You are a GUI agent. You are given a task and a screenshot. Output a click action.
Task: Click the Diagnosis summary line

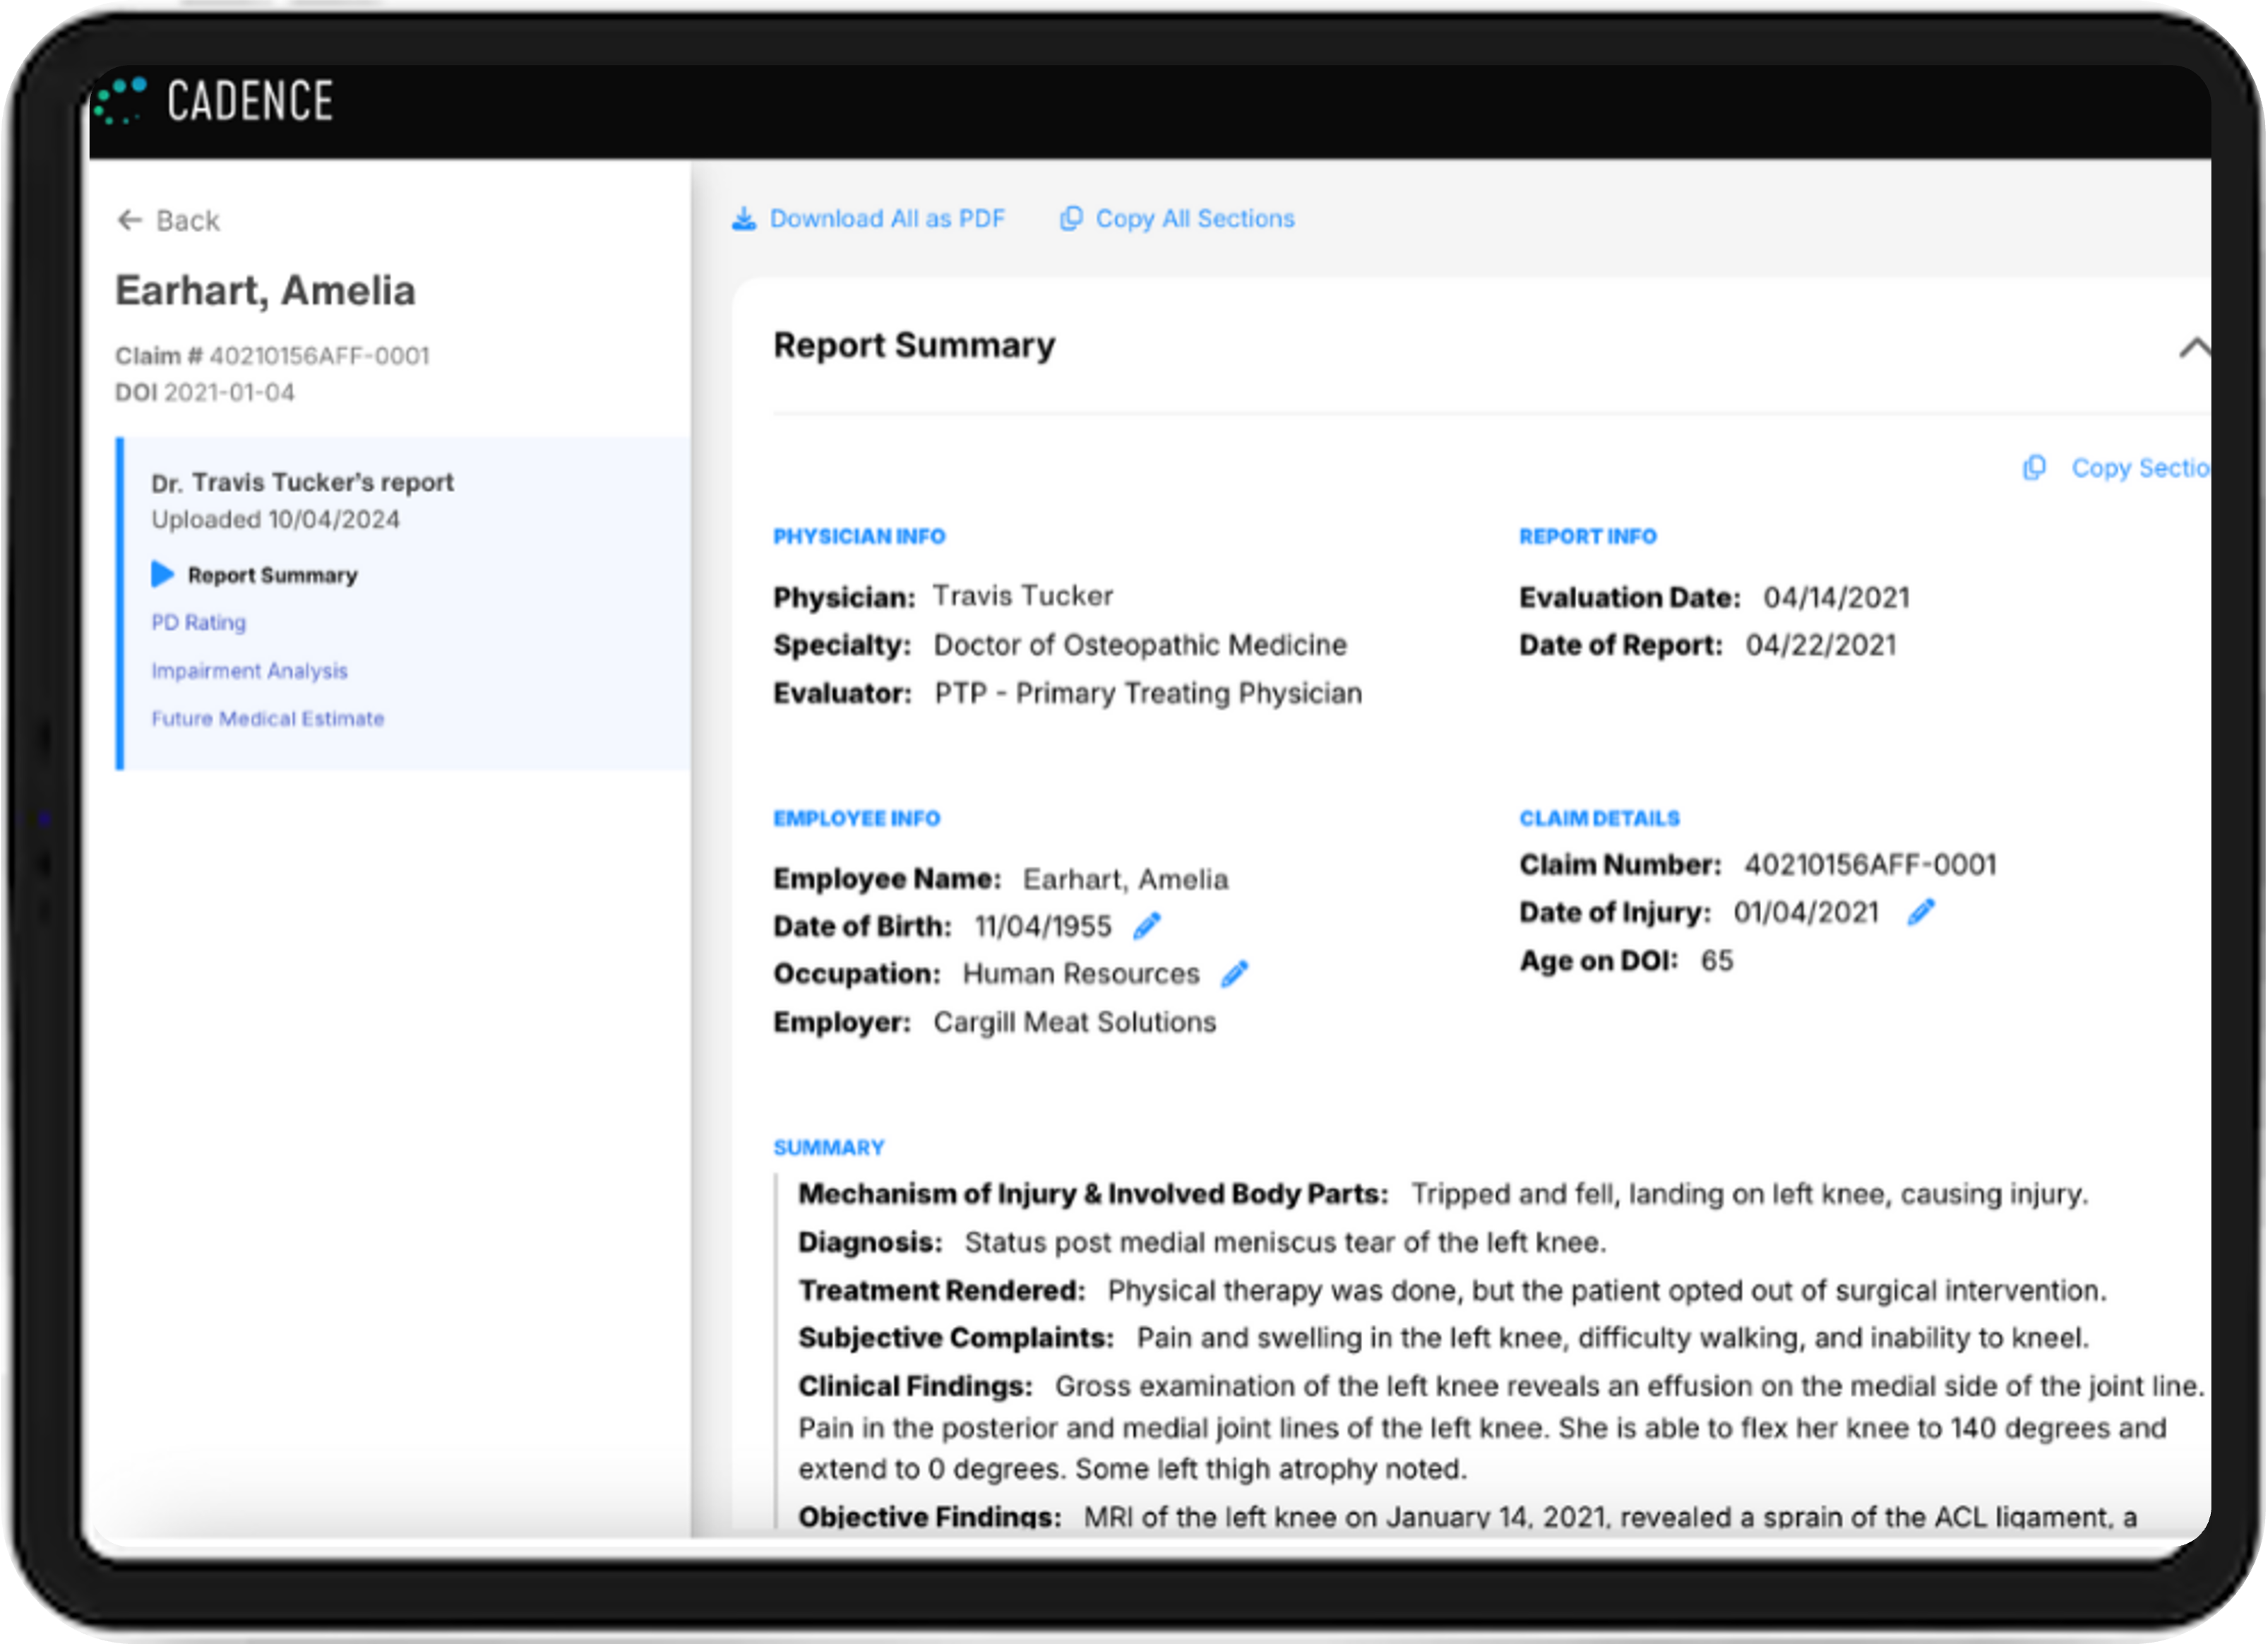tap(1202, 1242)
